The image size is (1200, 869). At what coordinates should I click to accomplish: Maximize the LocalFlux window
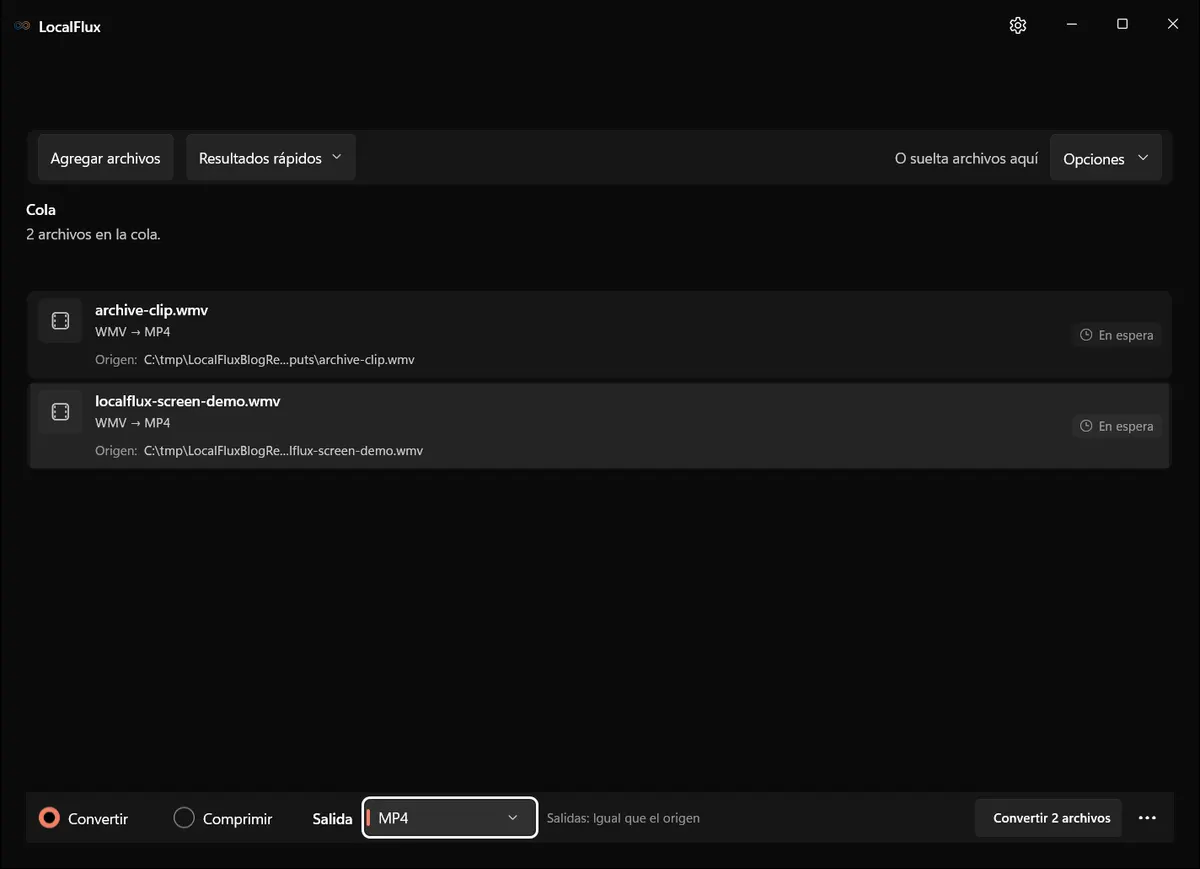point(1122,25)
